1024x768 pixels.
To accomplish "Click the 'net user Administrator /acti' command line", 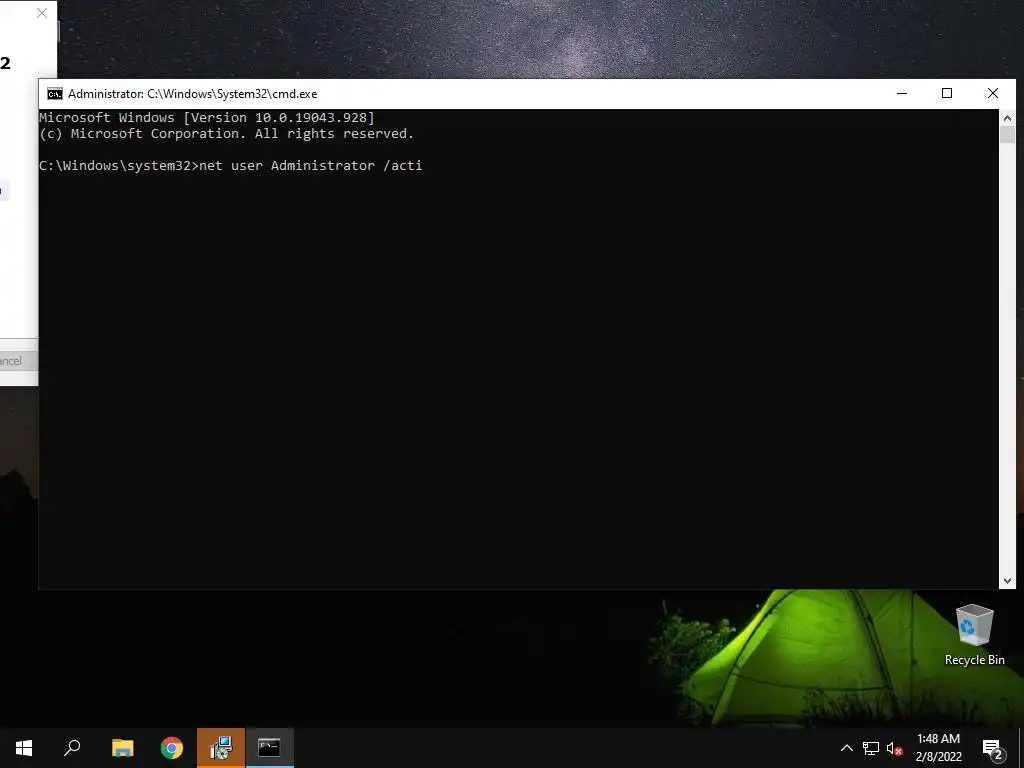I will coord(310,165).
